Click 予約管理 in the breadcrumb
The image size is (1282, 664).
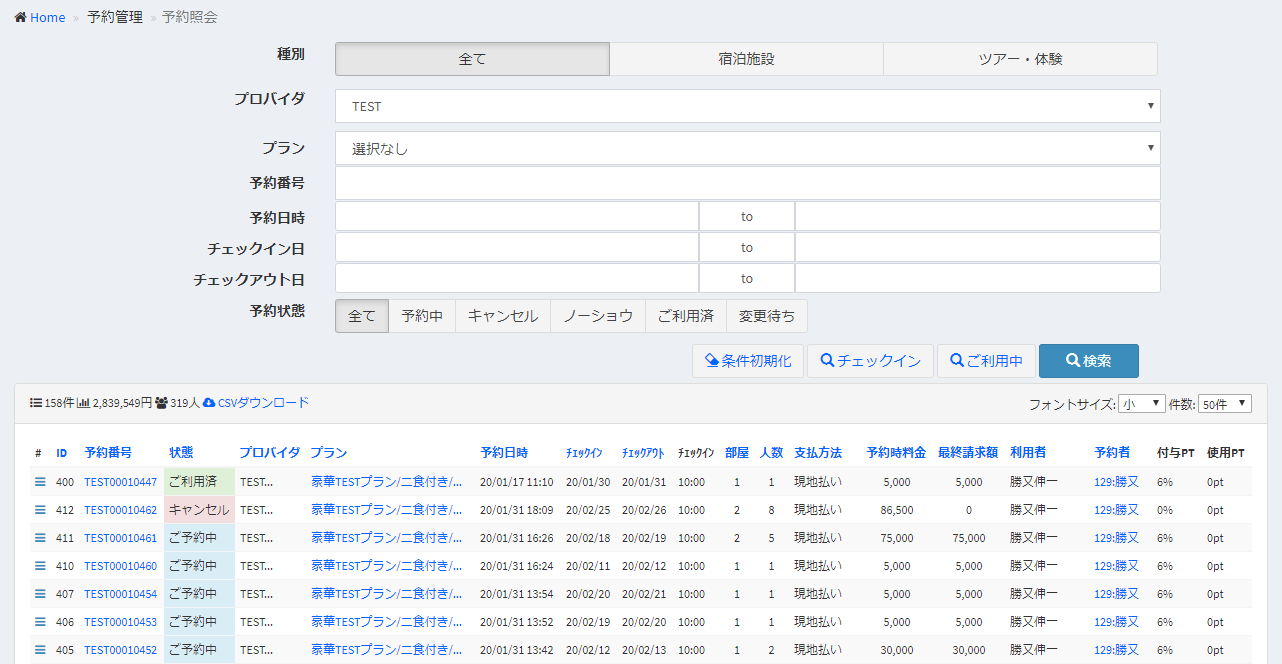point(115,17)
